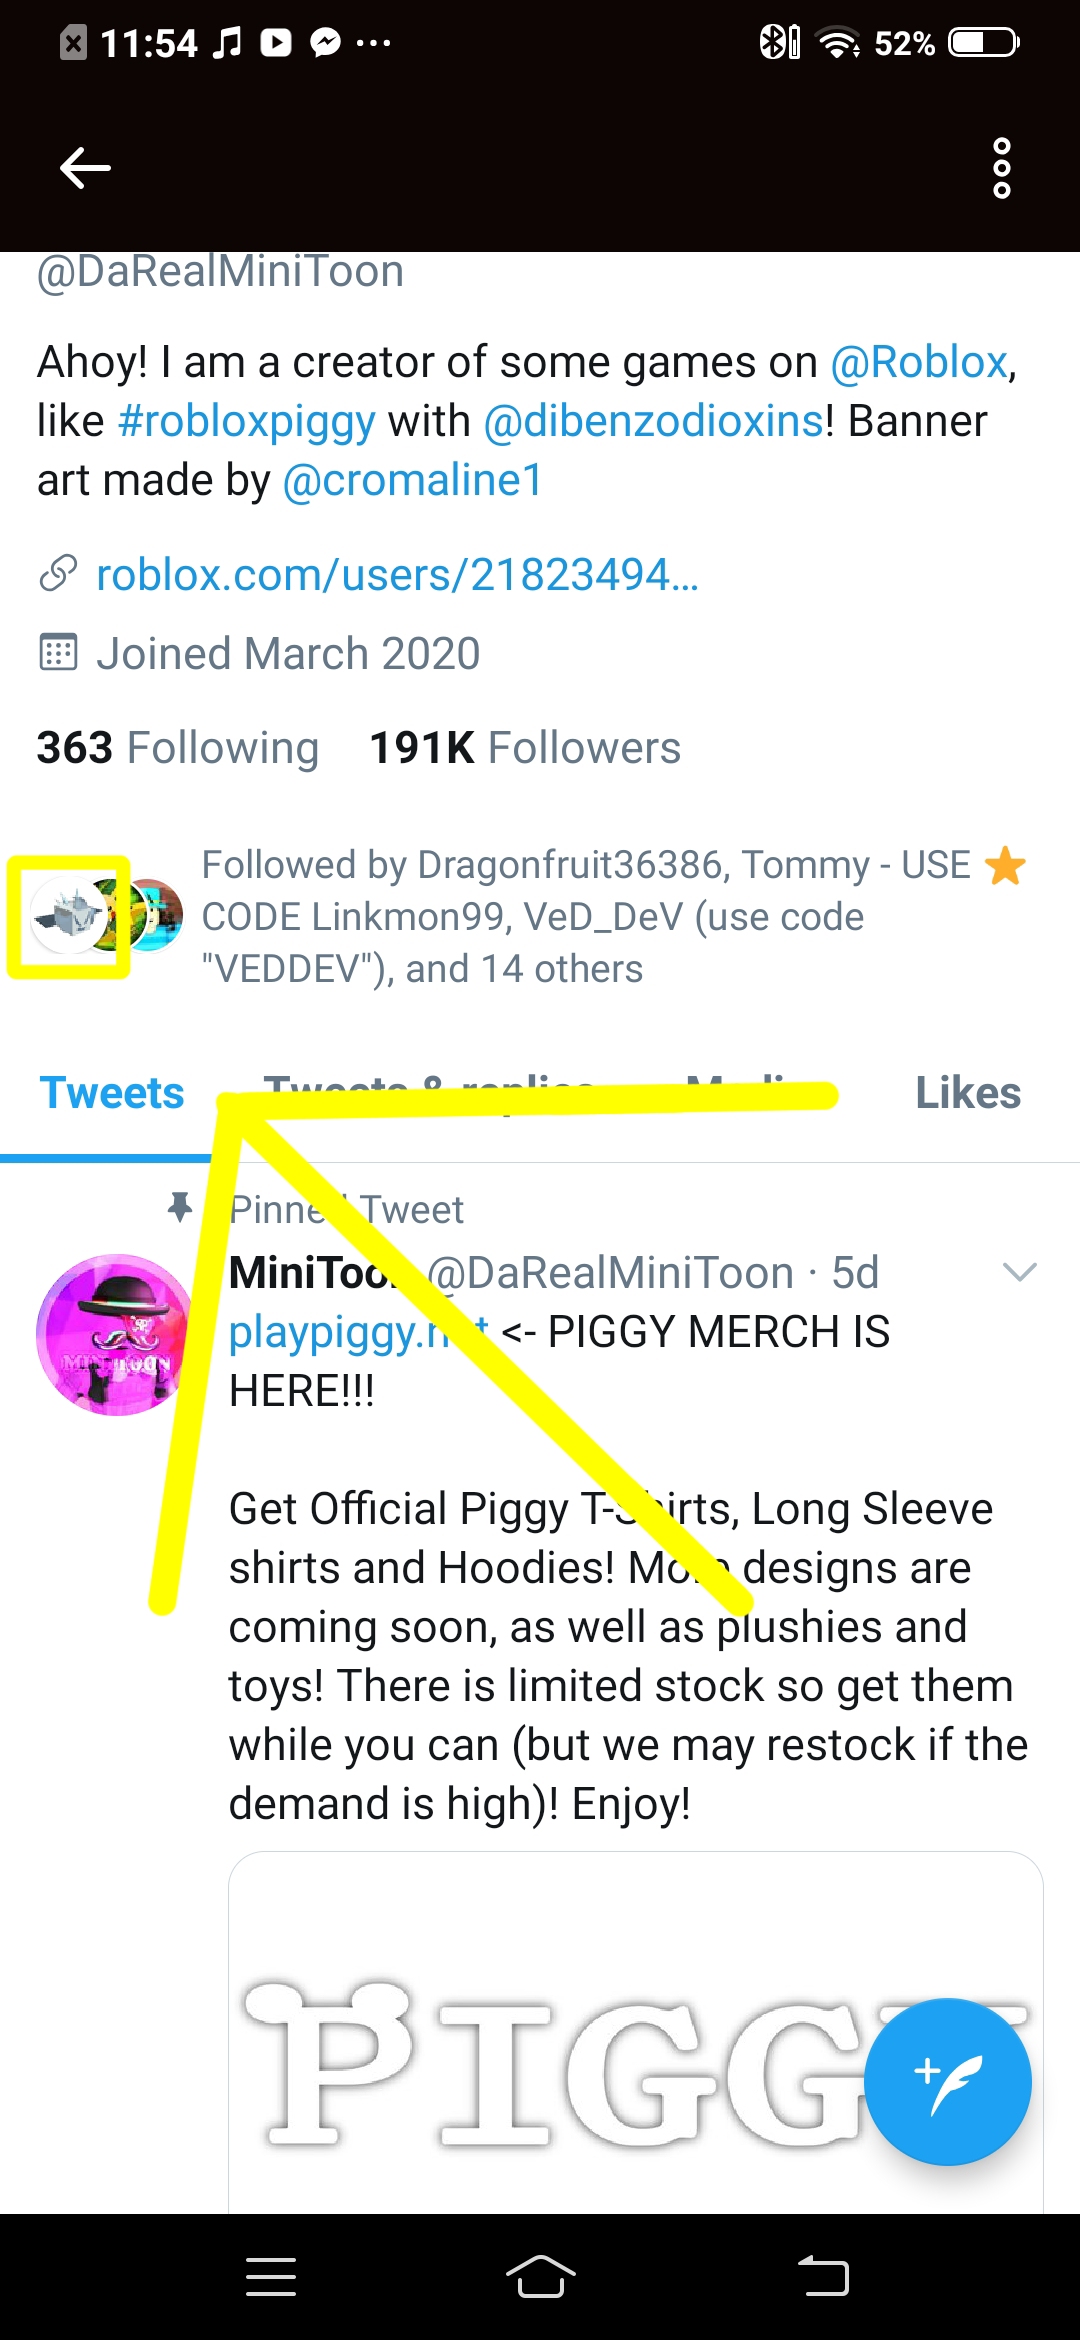Screen dimensions: 1080x2340
Task: Open the roblox.com/users profile link
Action: pos(396,575)
